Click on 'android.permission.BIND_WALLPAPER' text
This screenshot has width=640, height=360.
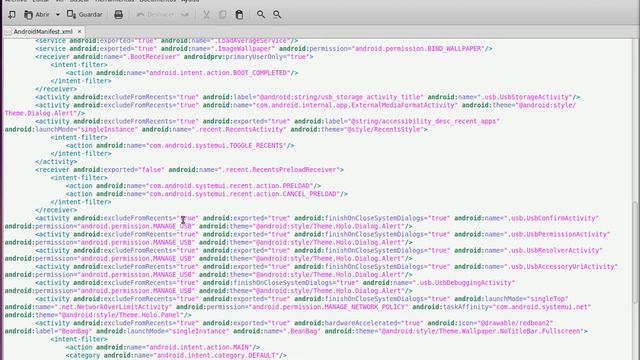tap(419, 49)
